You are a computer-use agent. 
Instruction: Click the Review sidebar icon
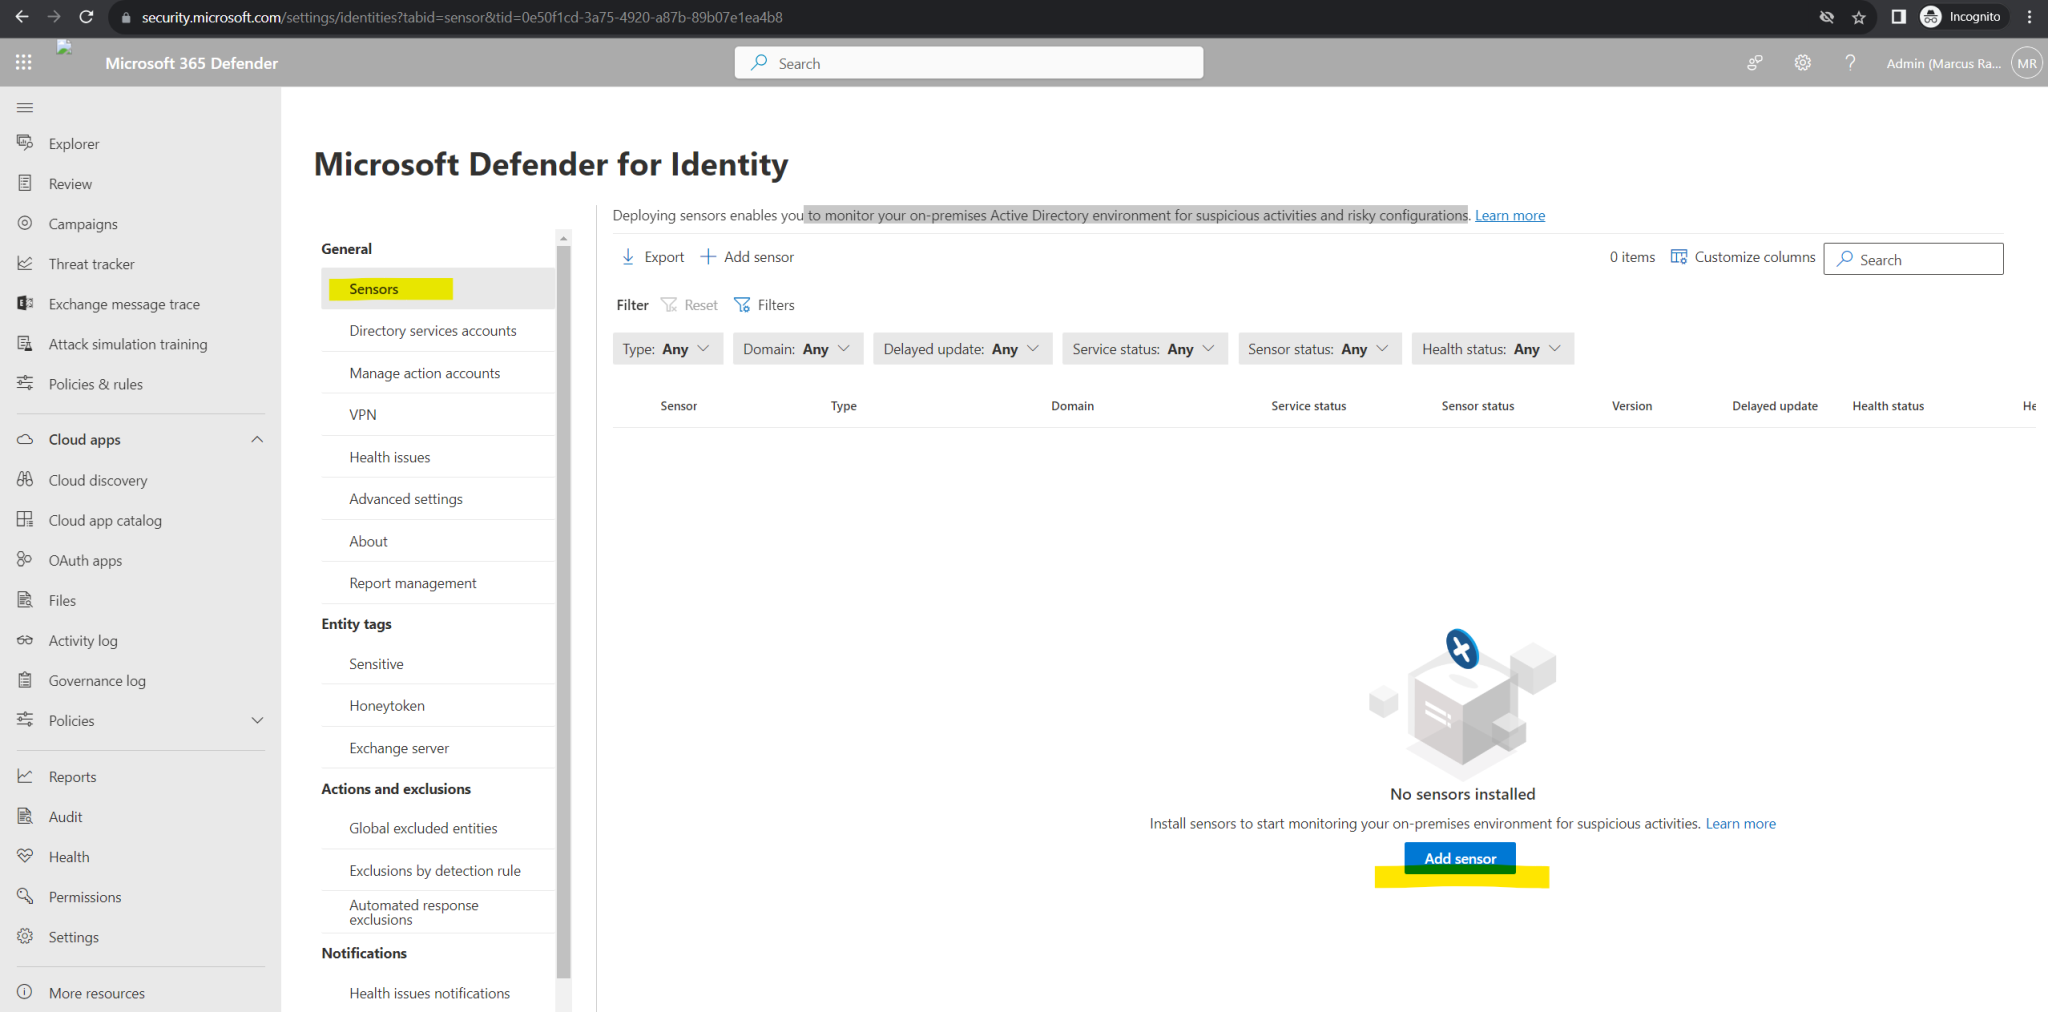pyautogui.click(x=25, y=183)
